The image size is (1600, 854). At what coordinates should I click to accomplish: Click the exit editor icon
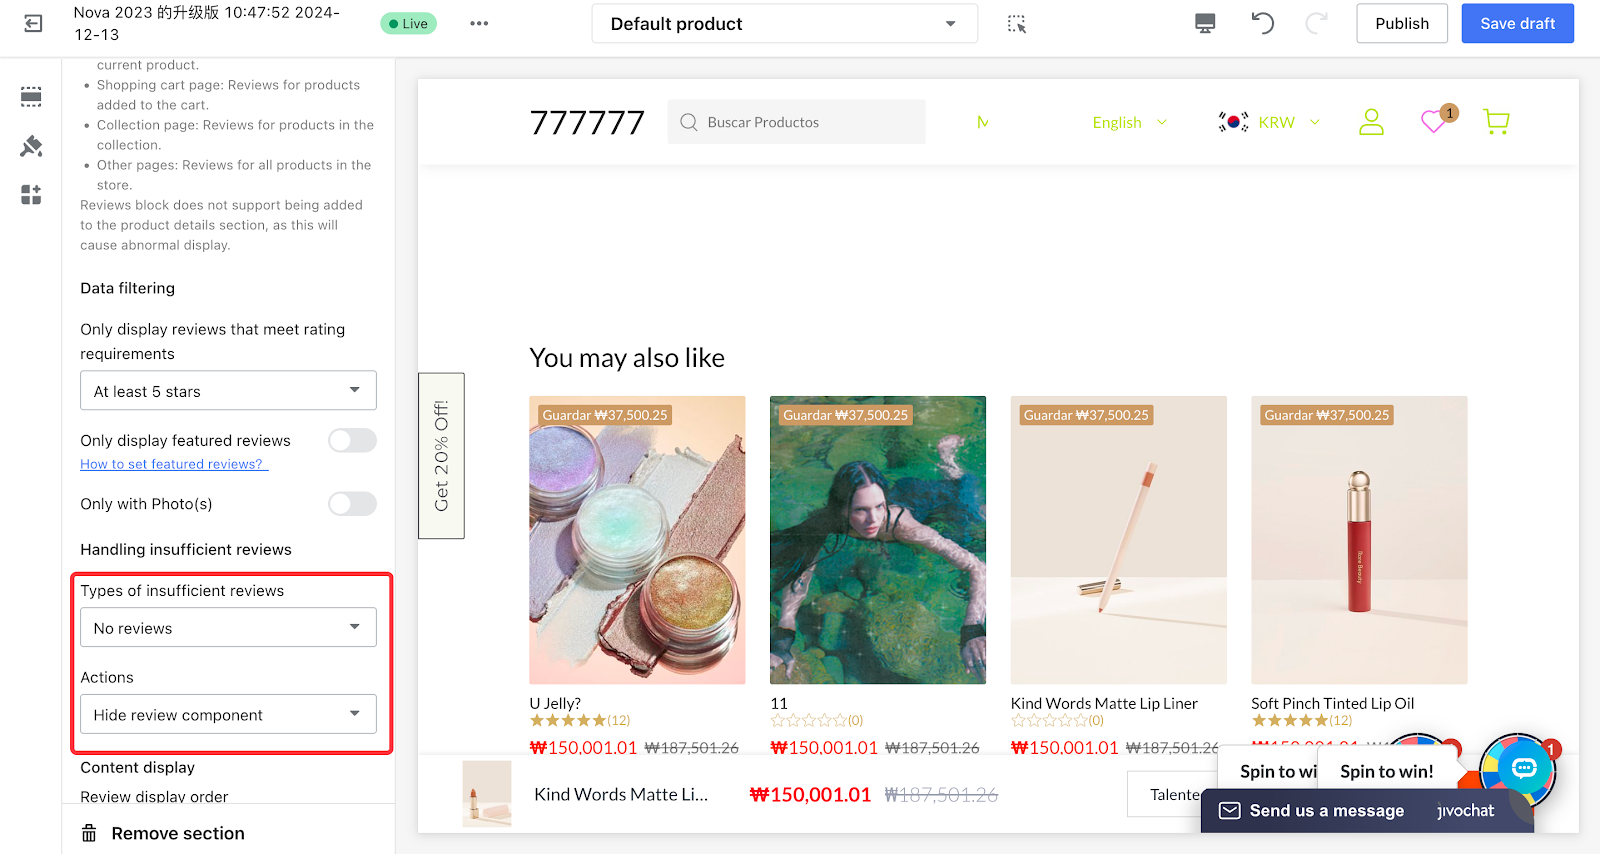(33, 23)
